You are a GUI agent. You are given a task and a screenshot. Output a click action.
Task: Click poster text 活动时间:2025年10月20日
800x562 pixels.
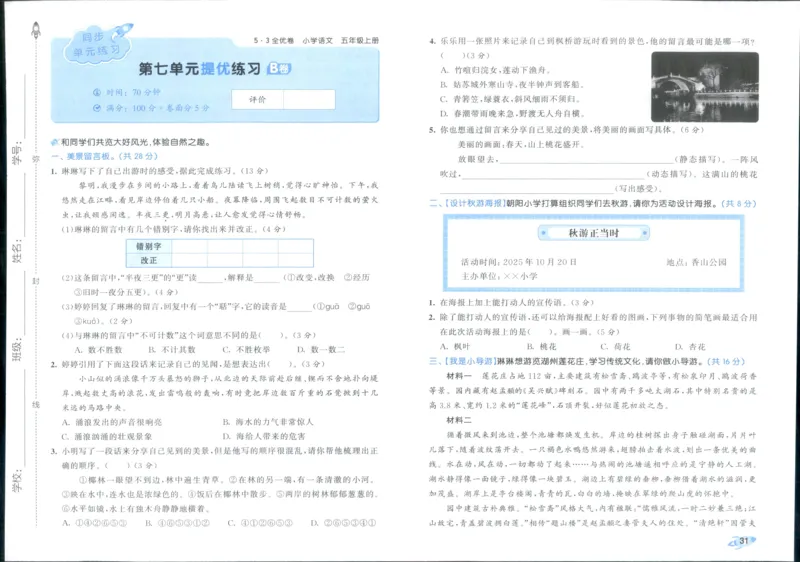[x=519, y=262]
